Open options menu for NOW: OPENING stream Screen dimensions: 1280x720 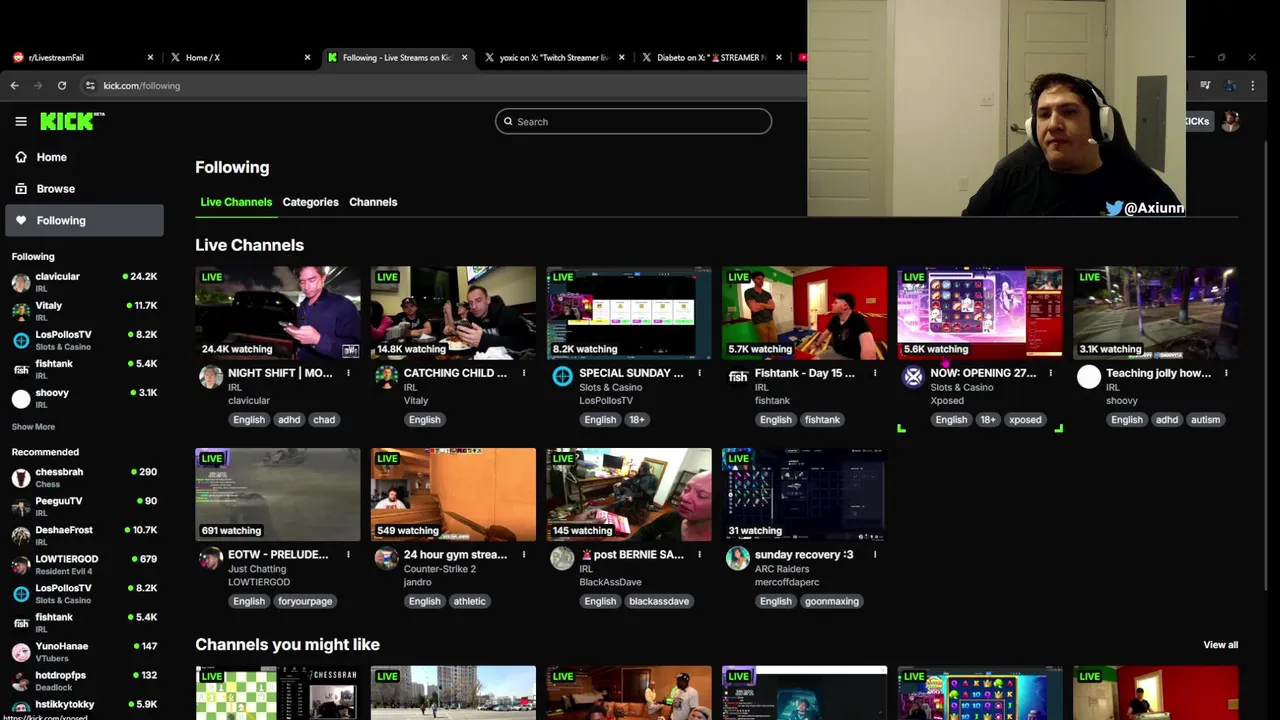tap(1050, 373)
